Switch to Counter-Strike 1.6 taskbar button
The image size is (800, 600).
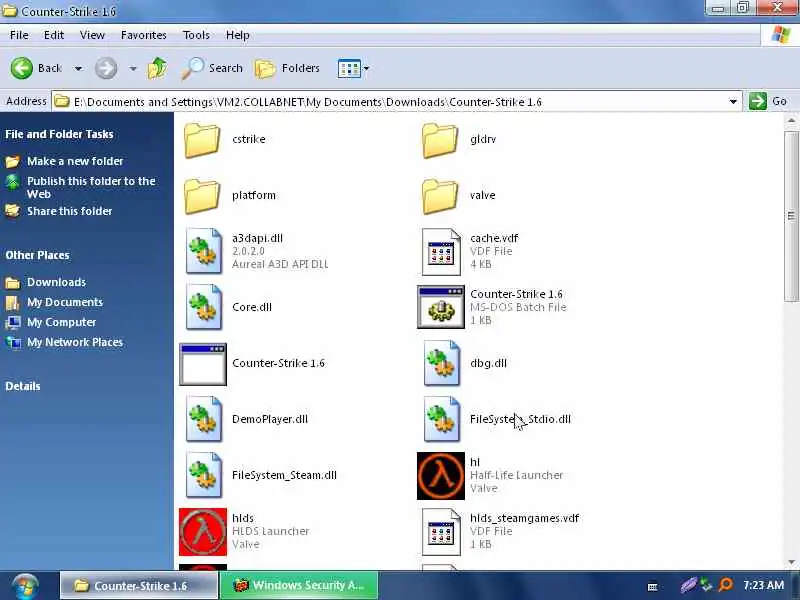[139, 585]
